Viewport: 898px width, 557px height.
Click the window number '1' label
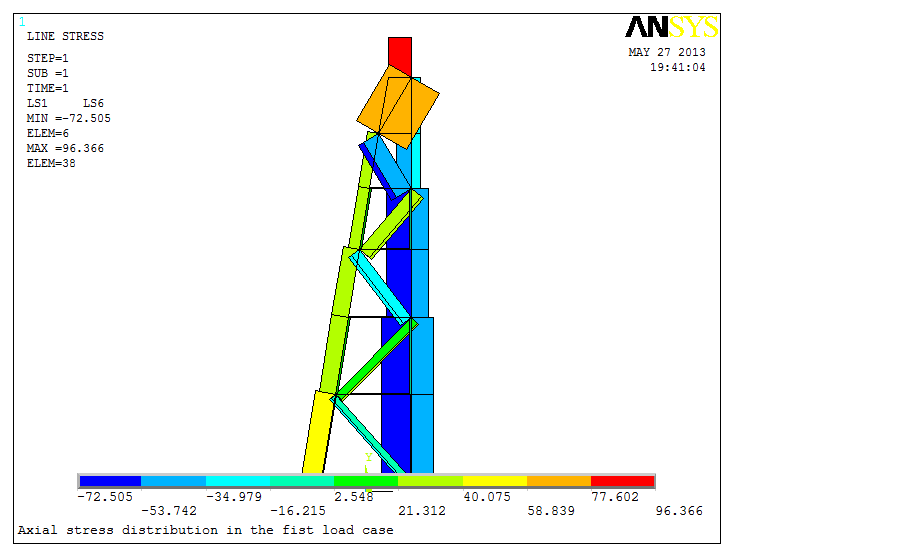[22, 22]
